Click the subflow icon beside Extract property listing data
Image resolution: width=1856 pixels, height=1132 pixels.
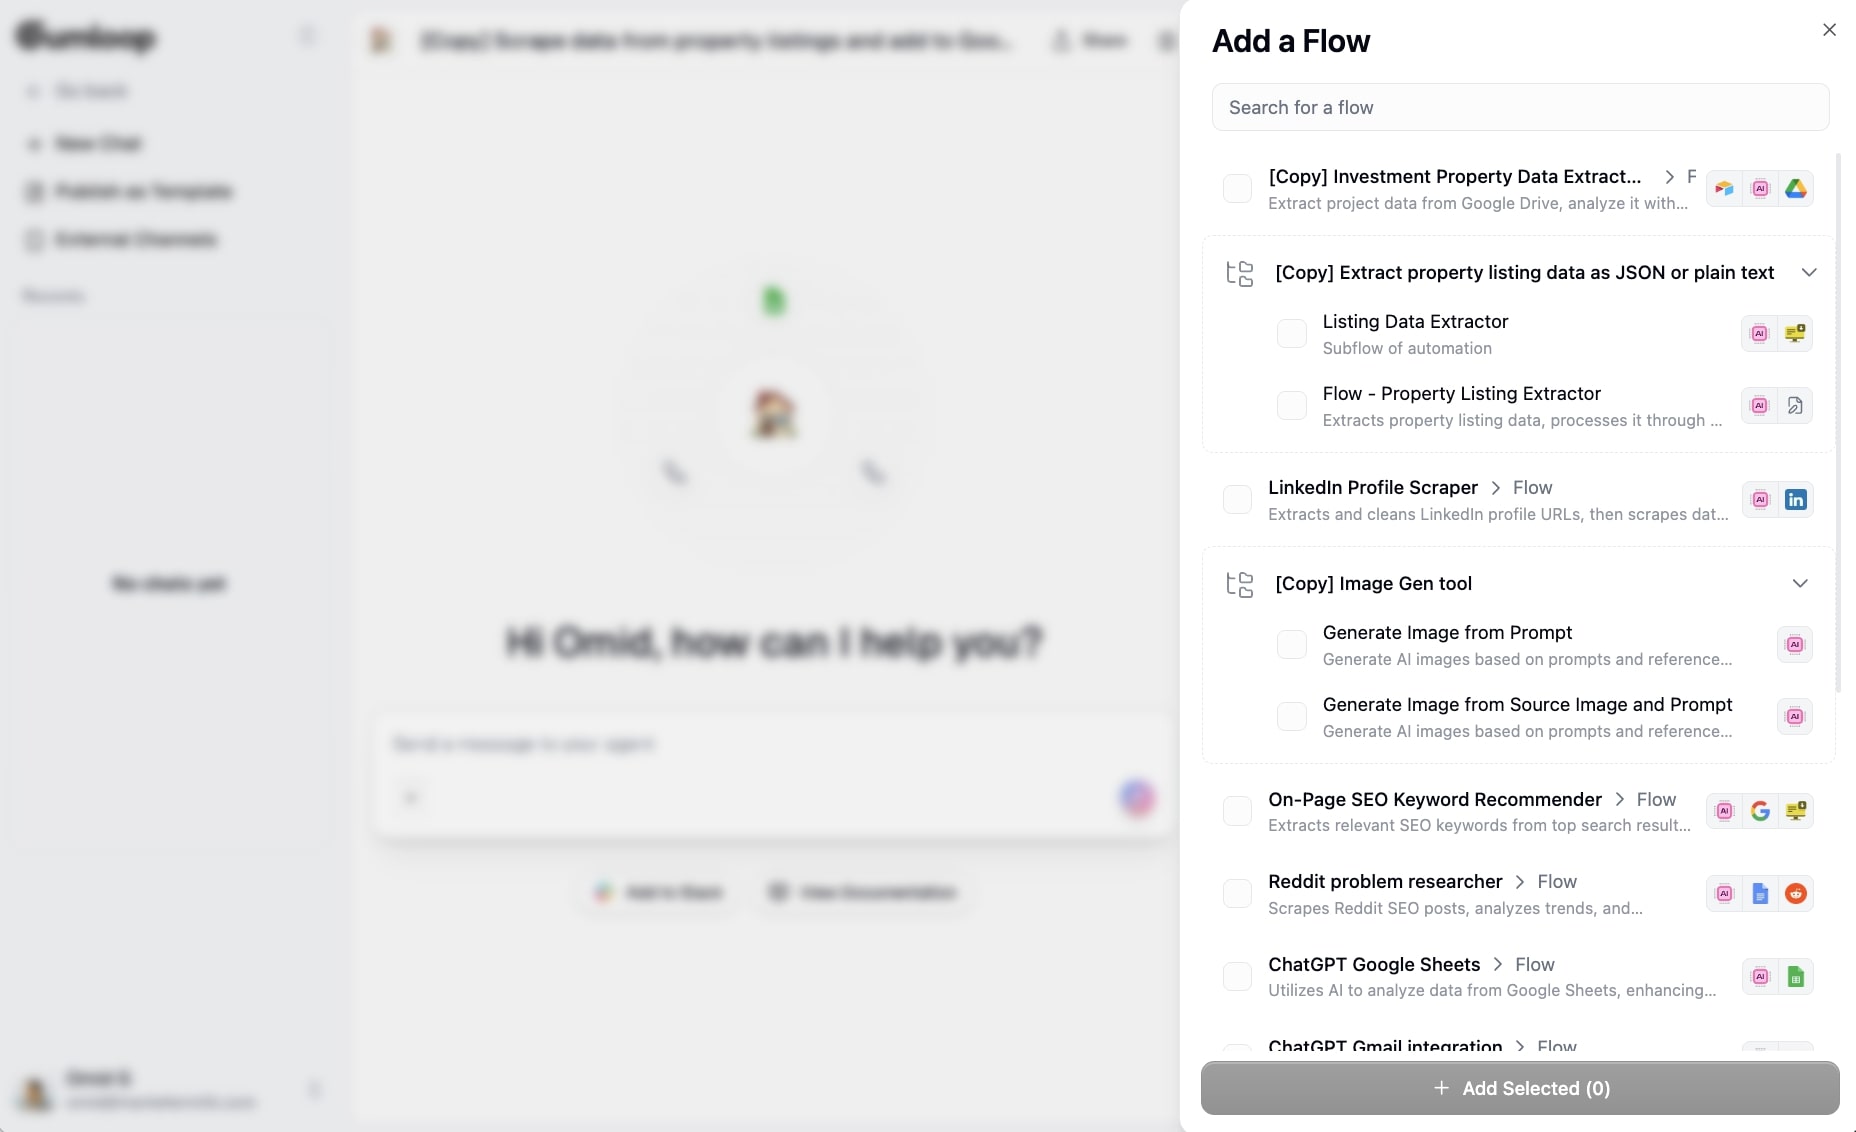tap(1240, 273)
